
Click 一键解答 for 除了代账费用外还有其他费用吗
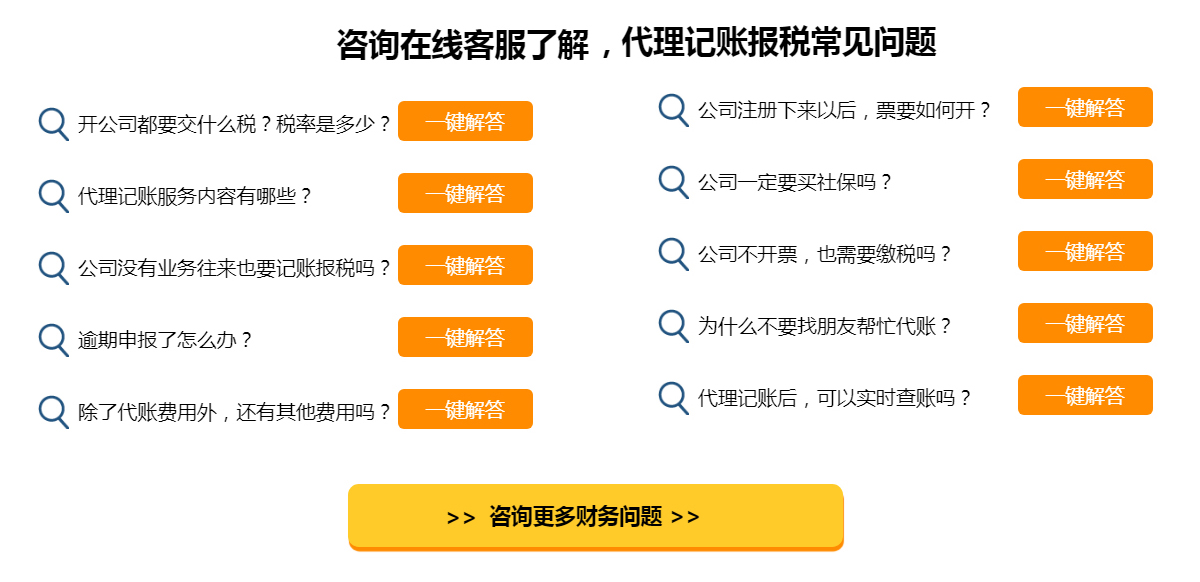[x=465, y=409]
